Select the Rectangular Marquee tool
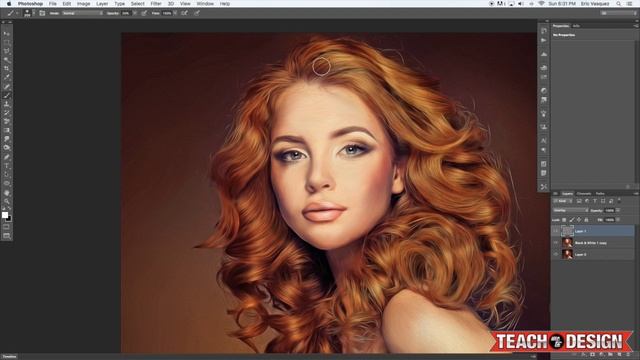Viewport: 640px width, 360px height. (x=7, y=42)
